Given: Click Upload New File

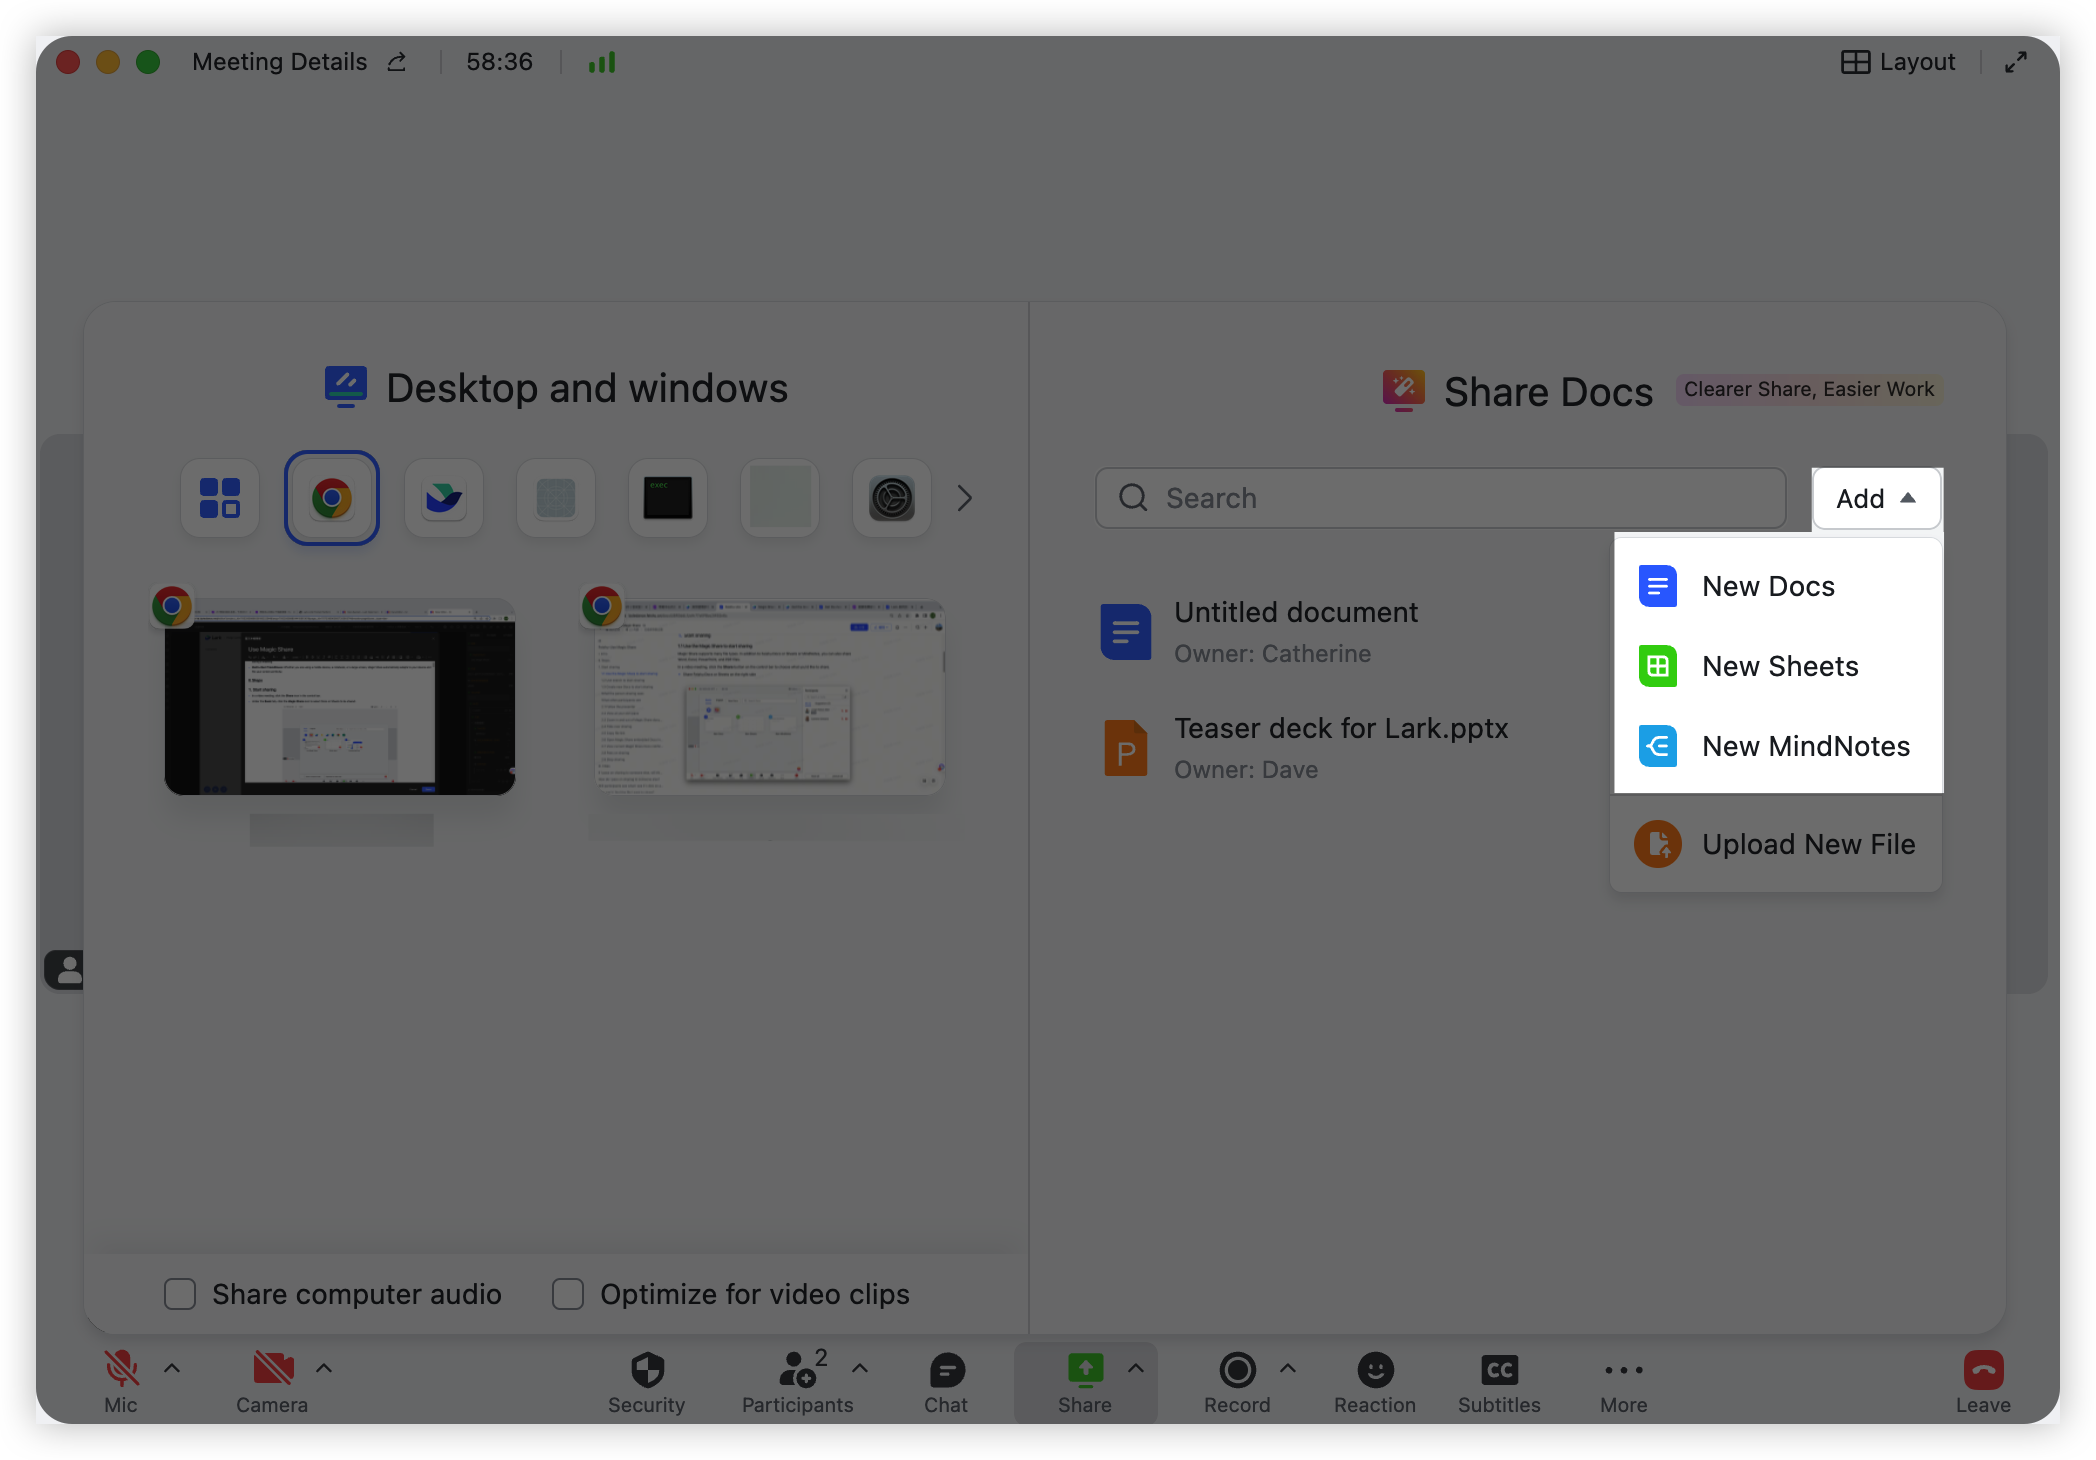Looking at the screenshot, I should tap(1808, 844).
